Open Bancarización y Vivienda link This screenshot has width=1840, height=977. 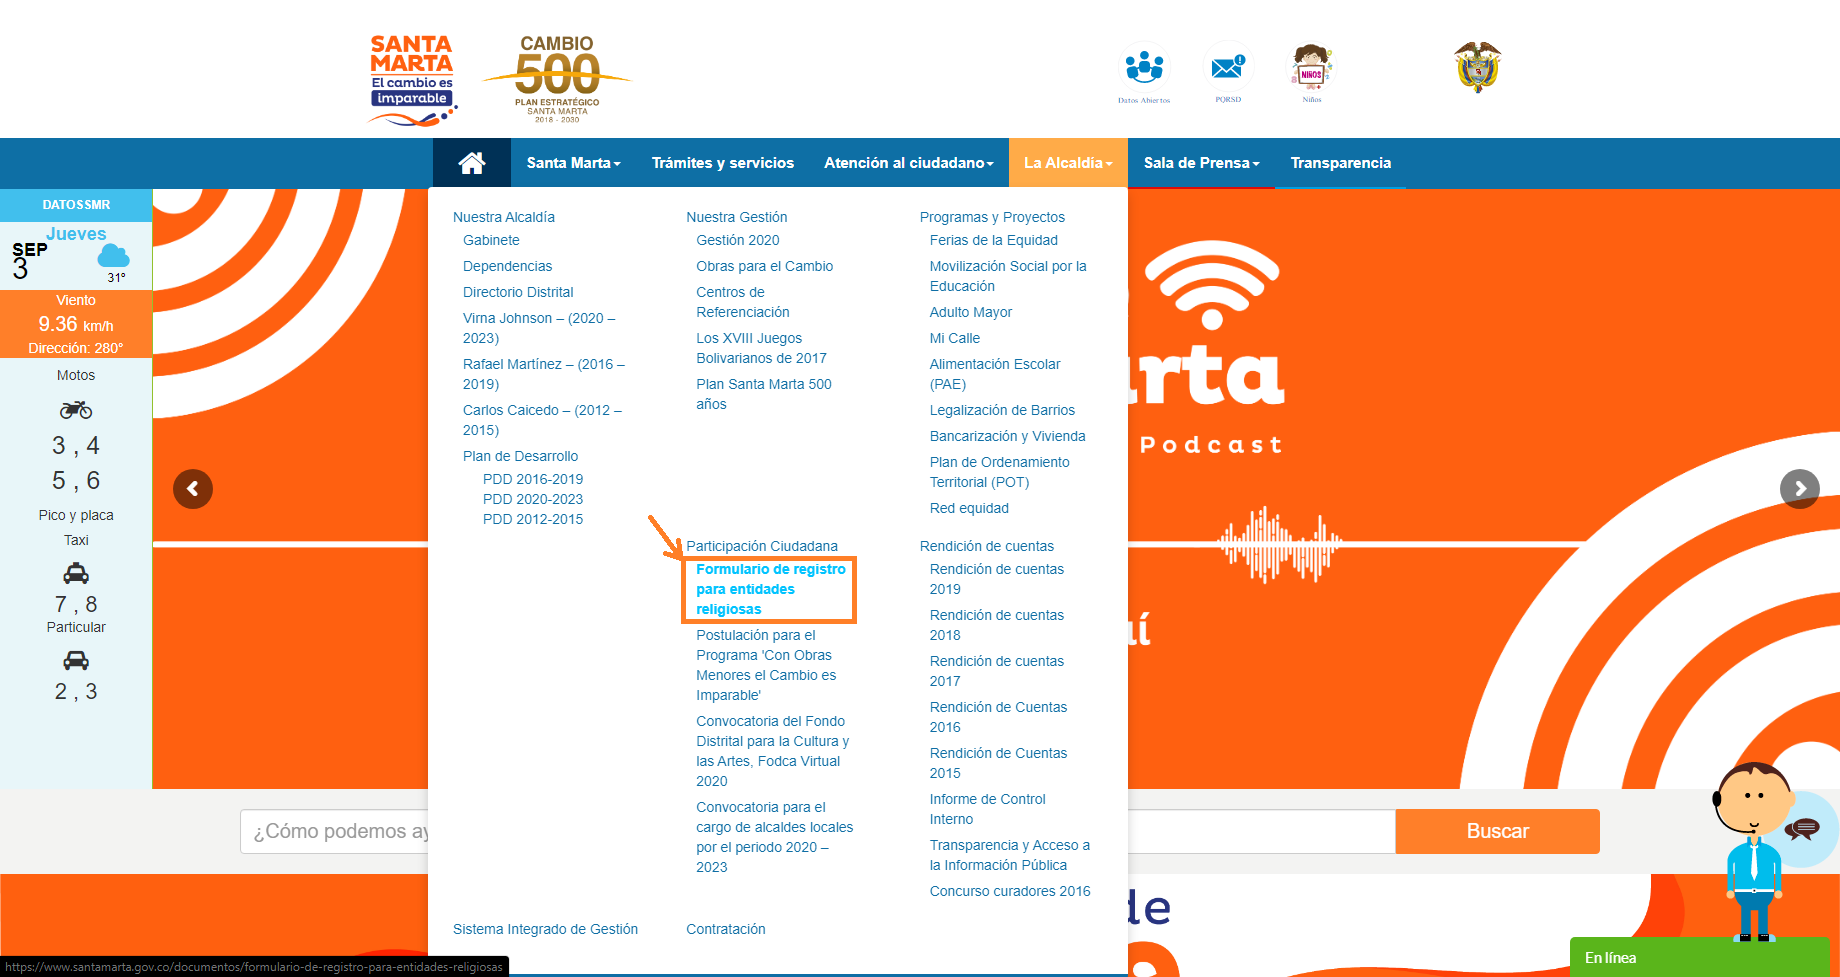tap(1008, 436)
